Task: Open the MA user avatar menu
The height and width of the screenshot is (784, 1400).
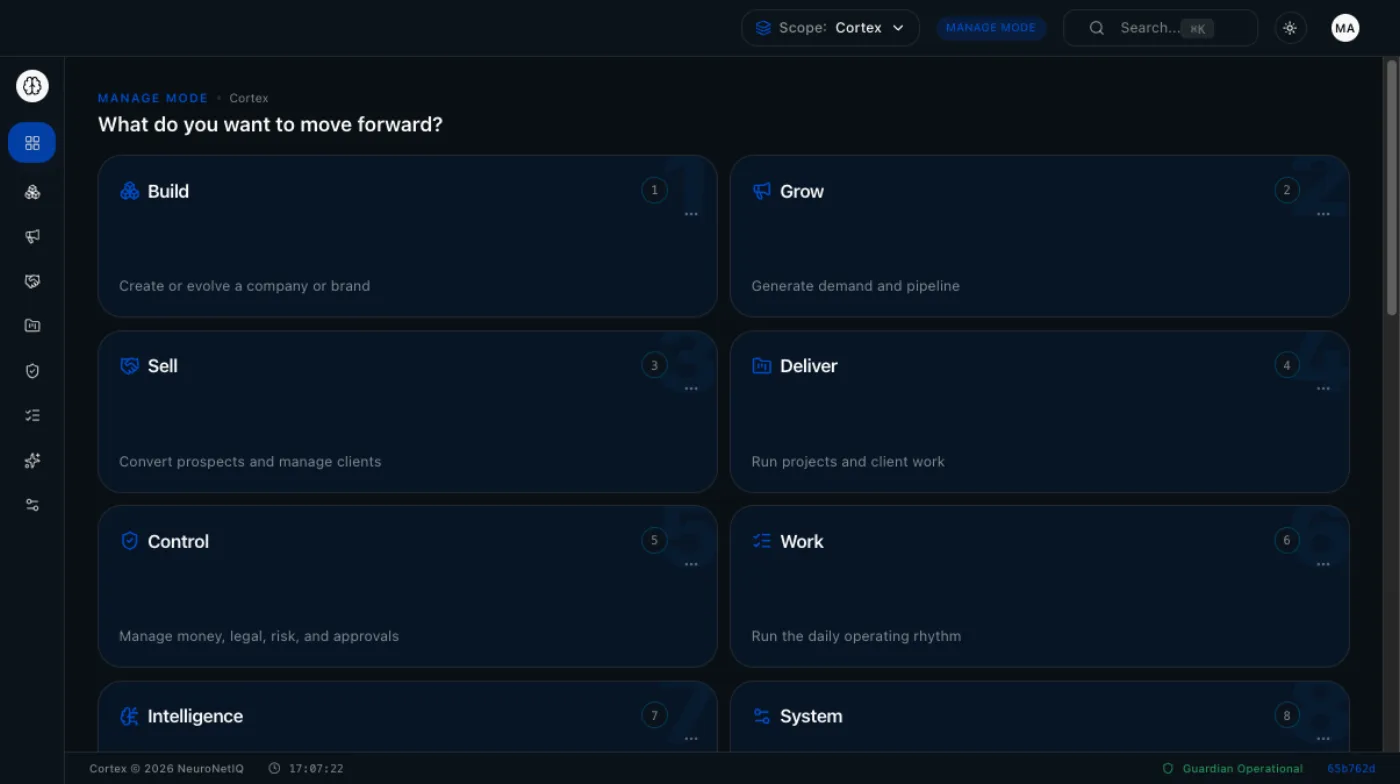Action: pos(1345,28)
